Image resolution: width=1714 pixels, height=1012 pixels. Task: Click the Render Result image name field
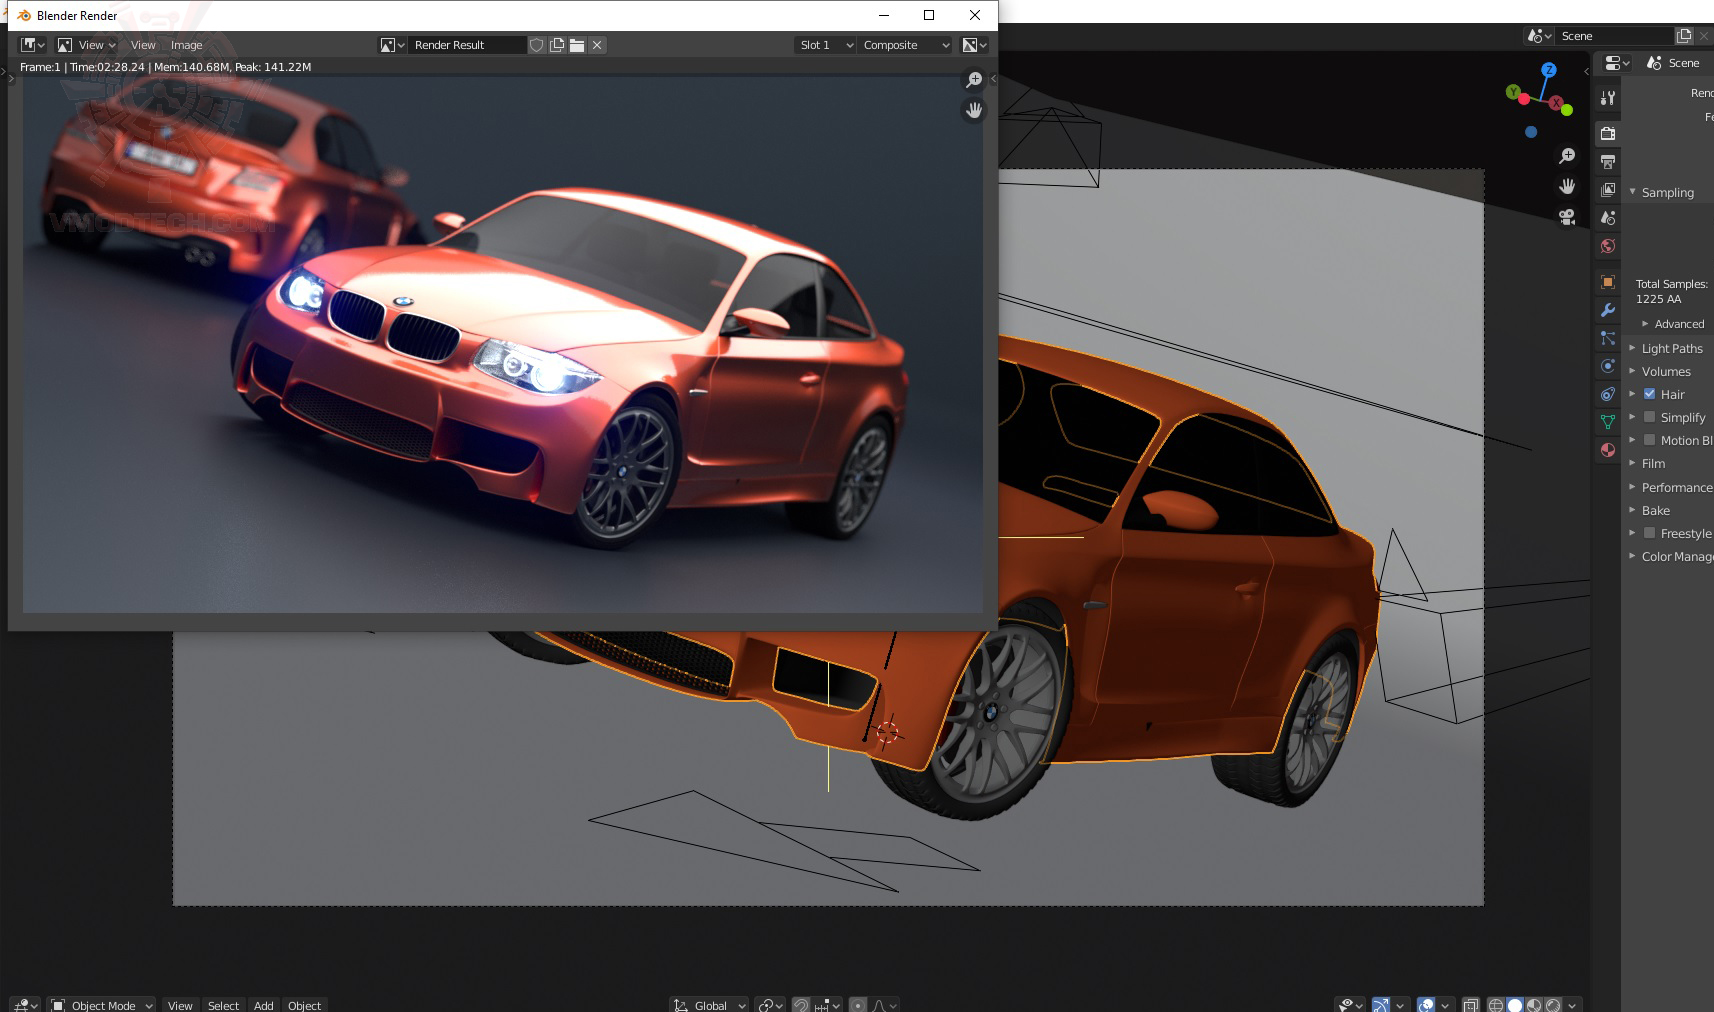467,45
